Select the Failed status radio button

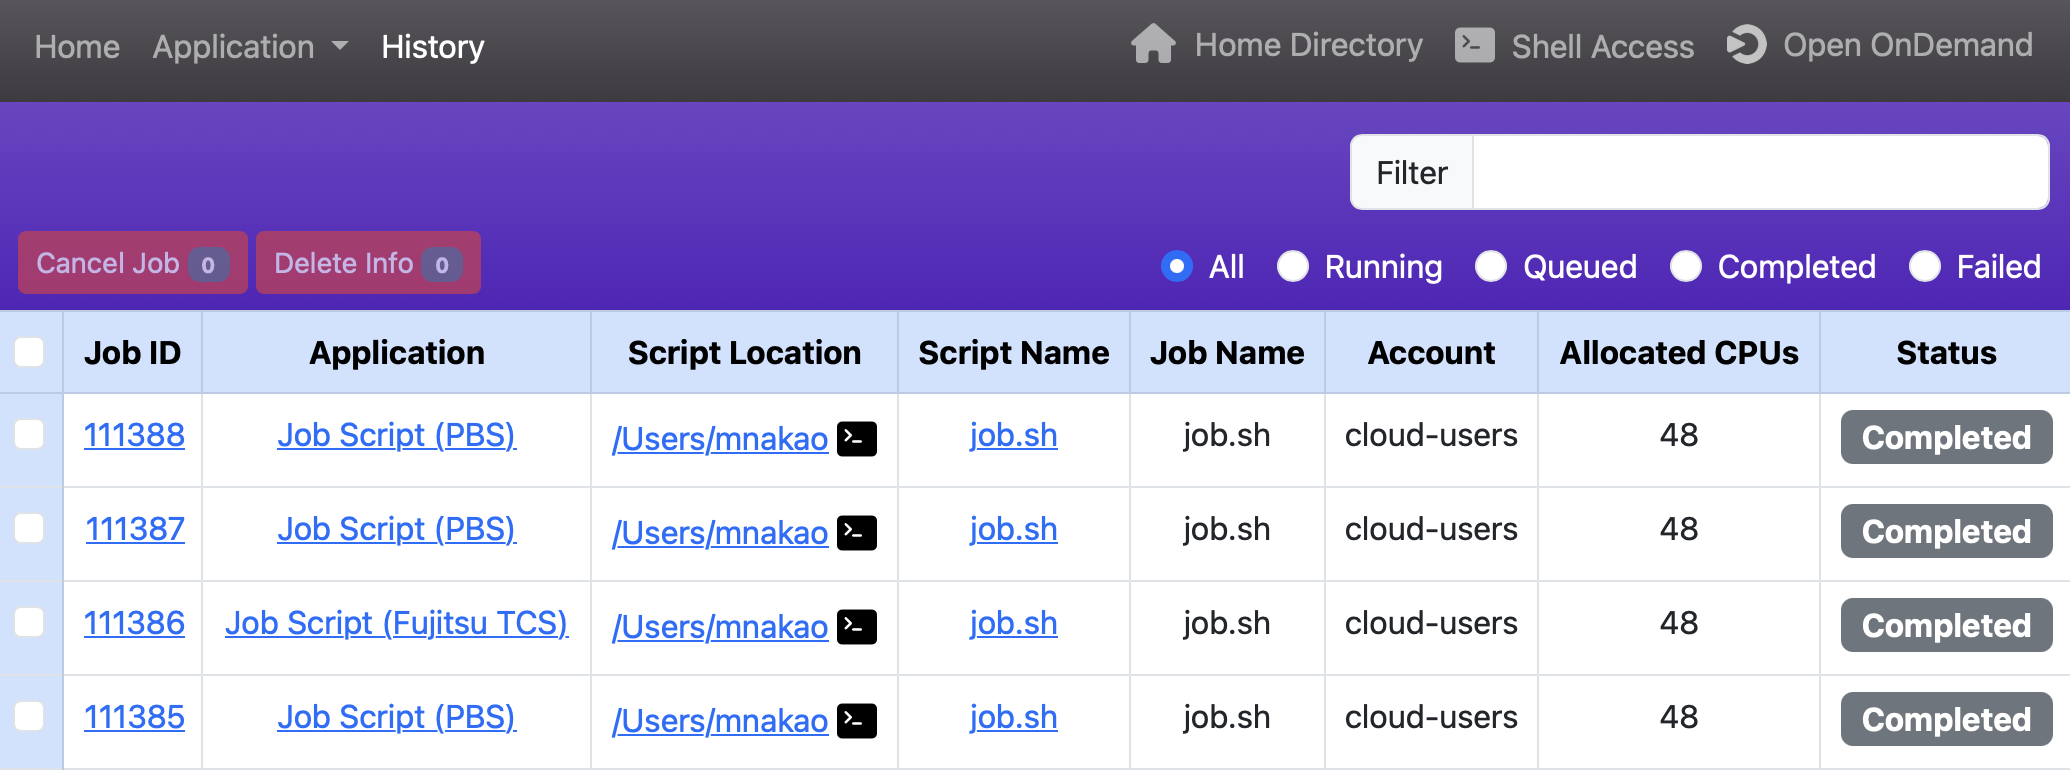[x=1925, y=267]
